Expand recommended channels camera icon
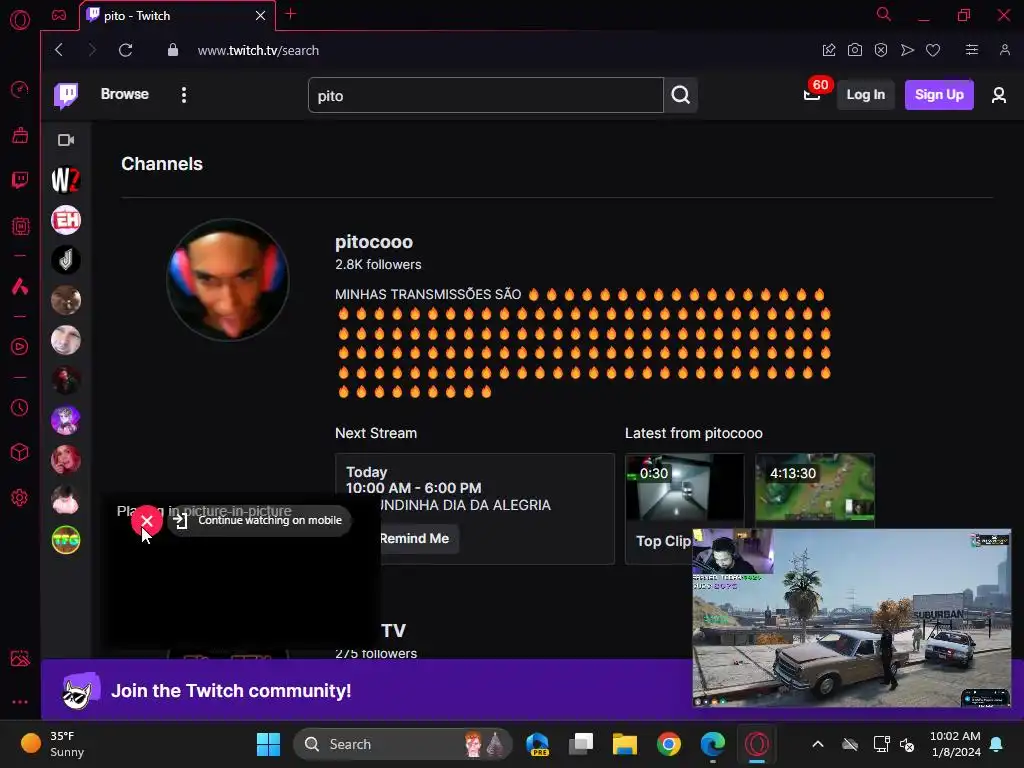Image resolution: width=1024 pixels, height=768 pixels. [x=66, y=140]
